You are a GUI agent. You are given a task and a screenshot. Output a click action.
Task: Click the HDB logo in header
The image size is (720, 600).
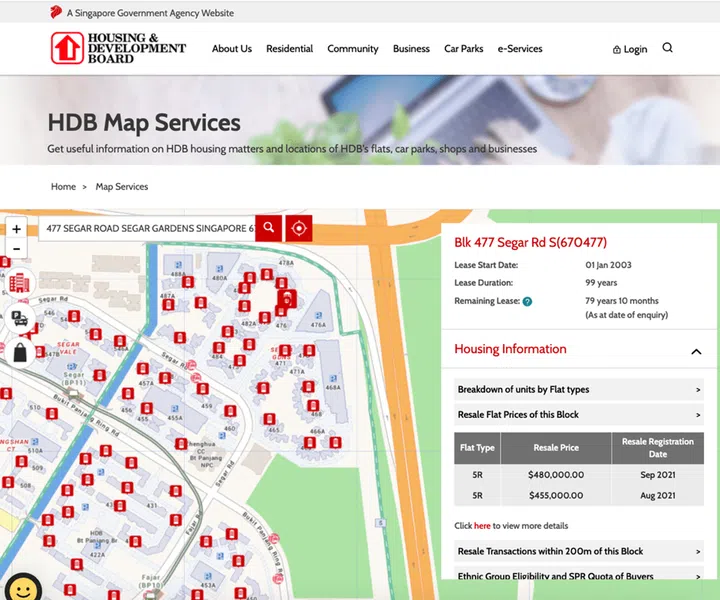(x=118, y=48)
